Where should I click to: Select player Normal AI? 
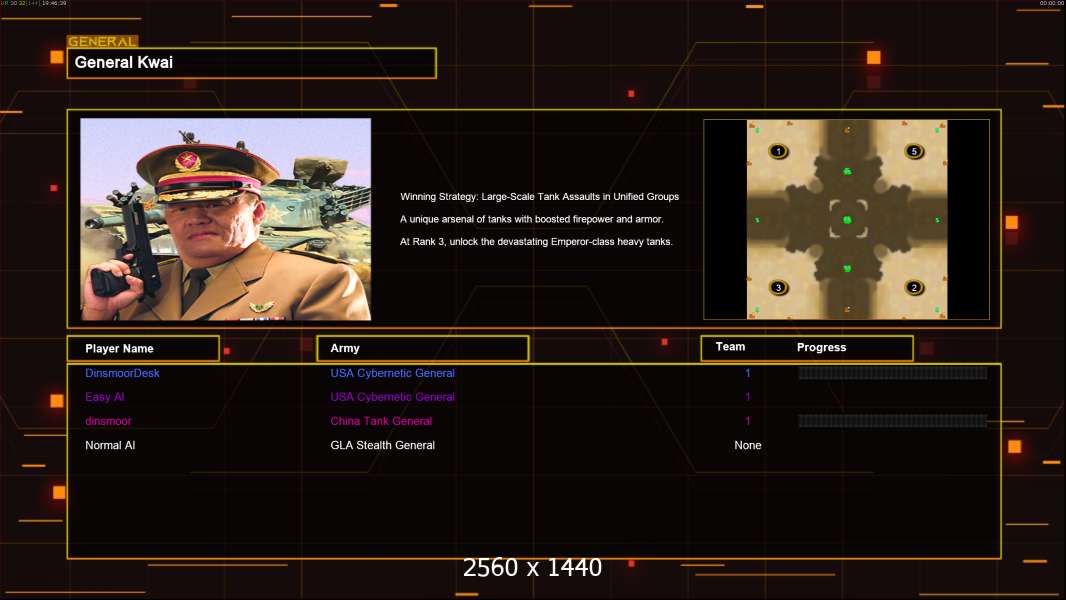pos(110,445)
